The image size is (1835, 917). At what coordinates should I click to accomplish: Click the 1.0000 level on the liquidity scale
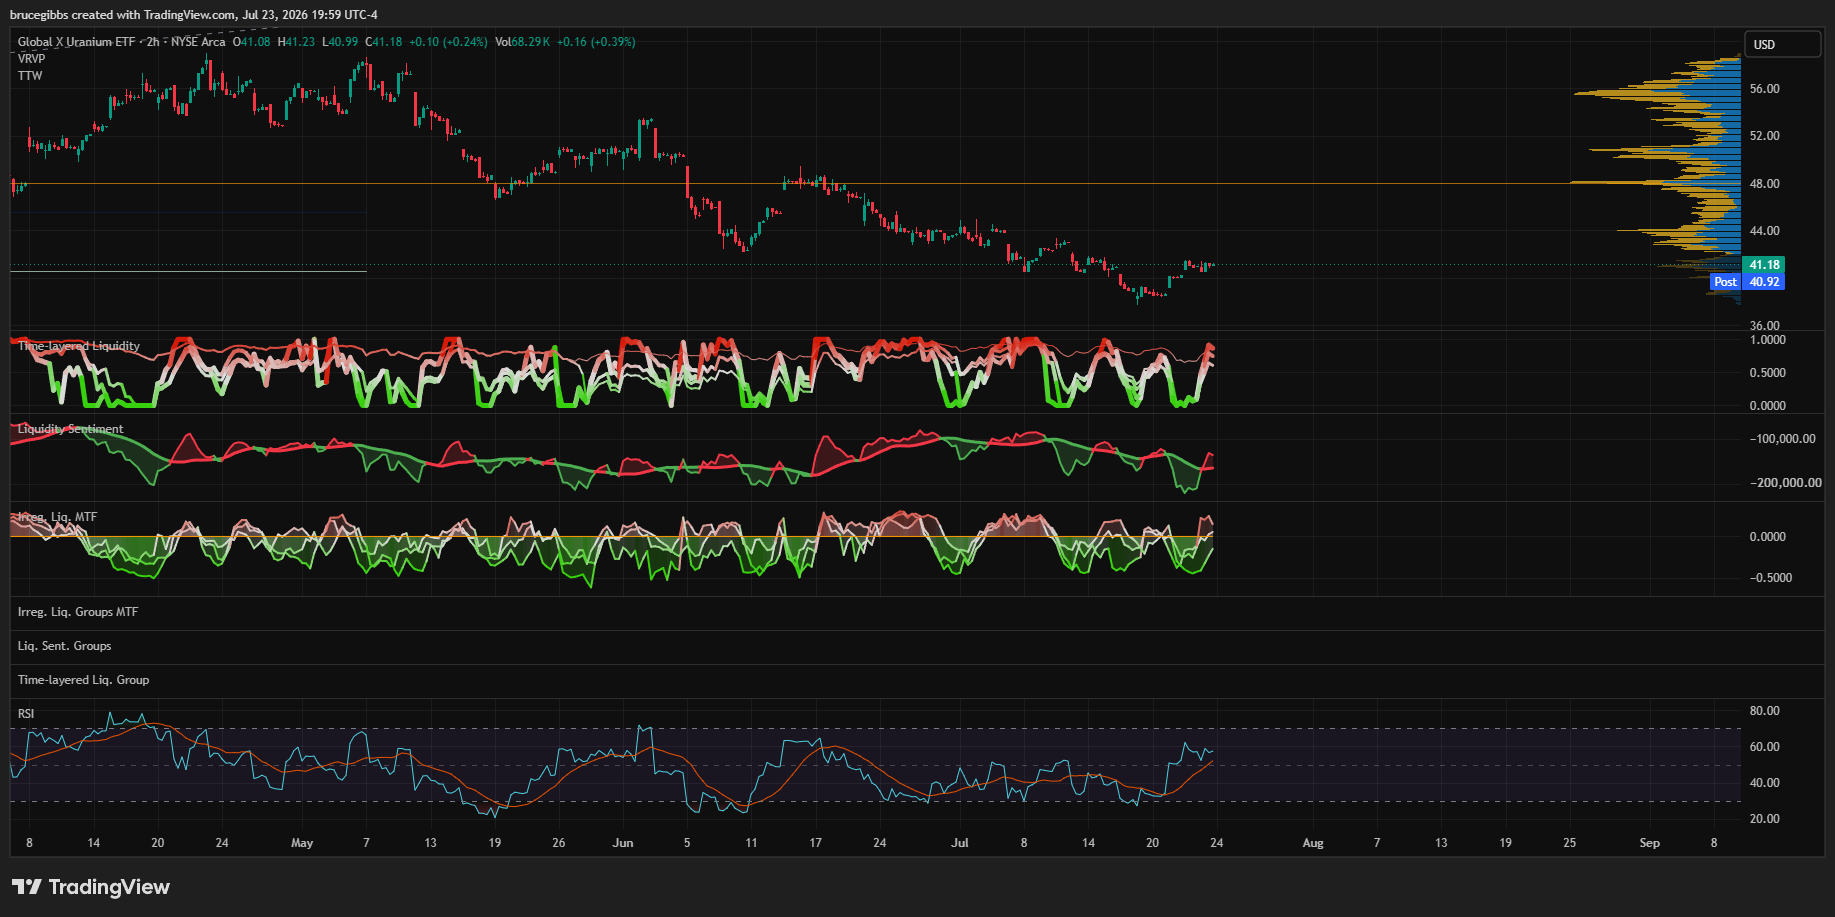click(x=1768, y=340)
